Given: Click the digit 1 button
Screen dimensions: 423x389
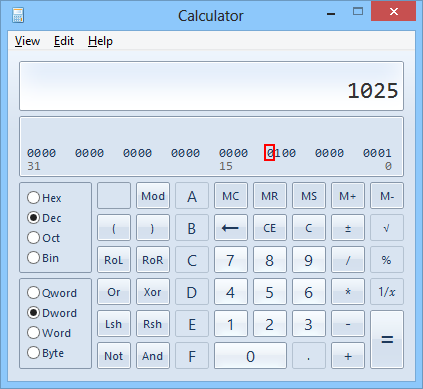Looking at the screenshot, I should pos(231,324).
